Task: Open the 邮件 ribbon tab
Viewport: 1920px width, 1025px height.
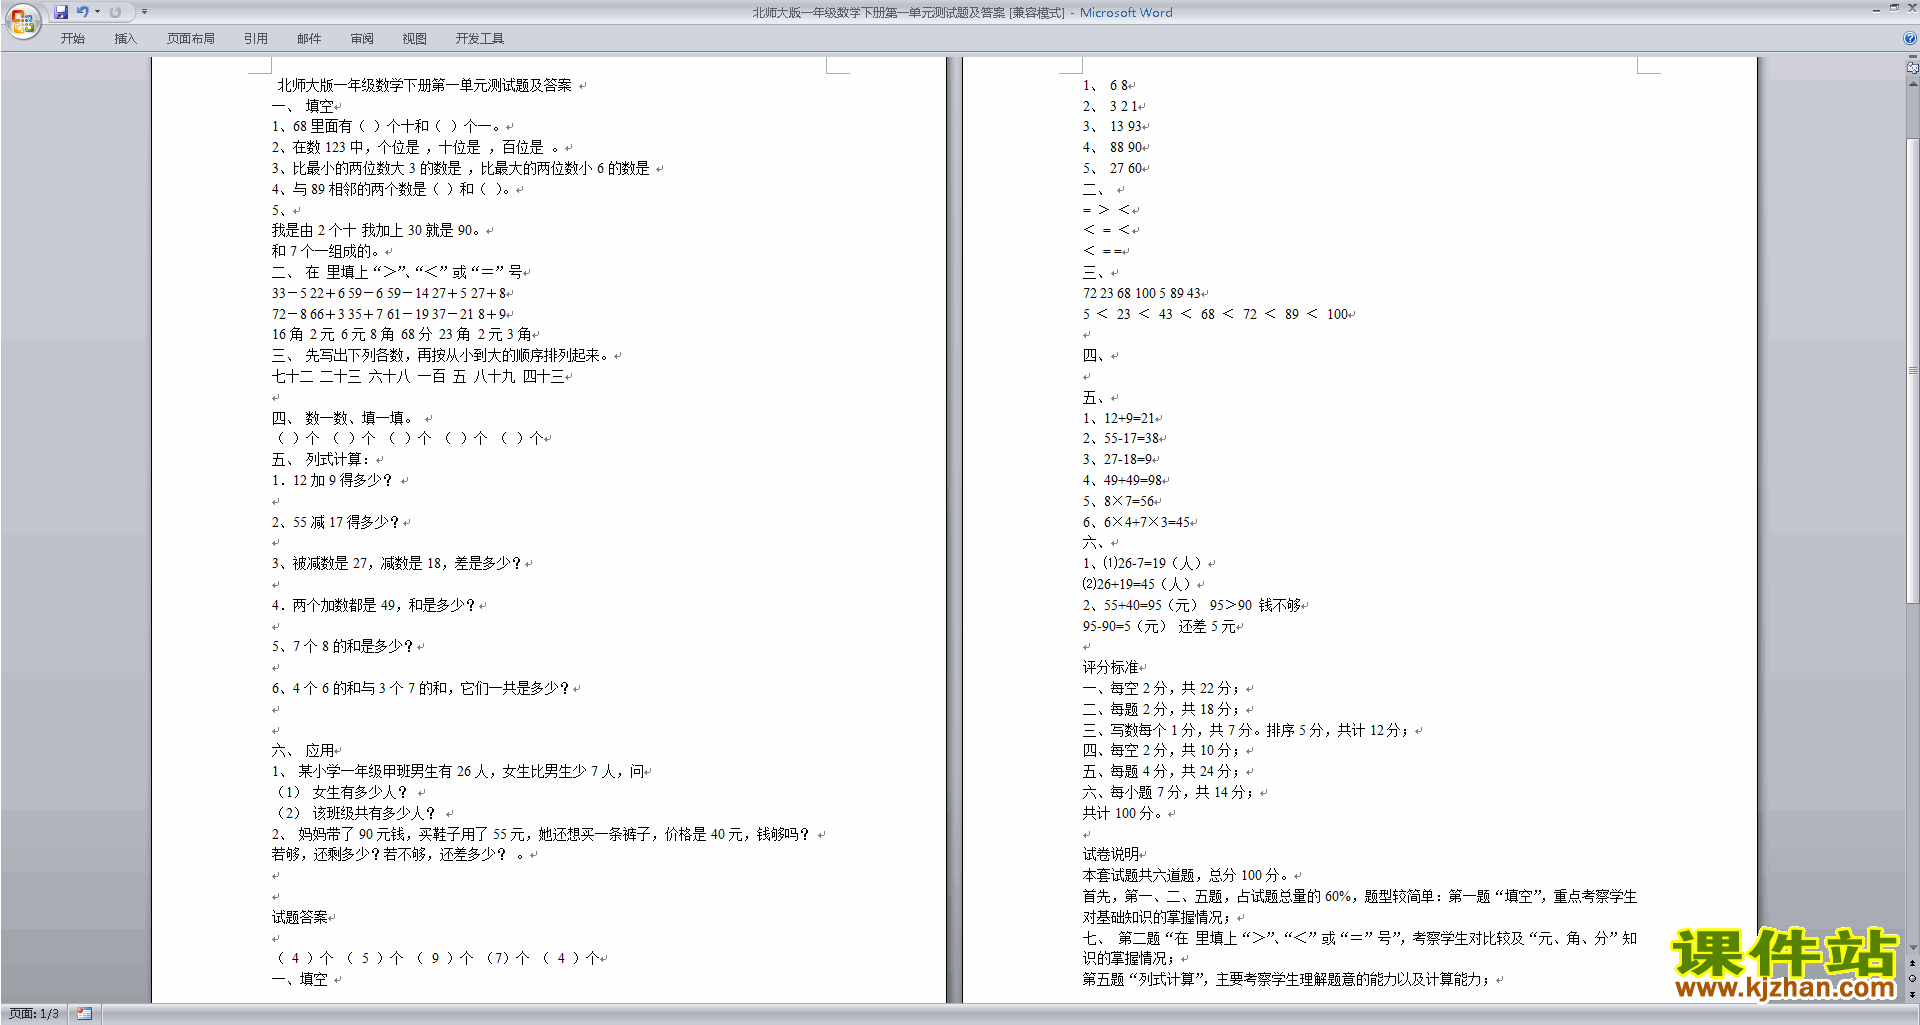Action: 309,39
